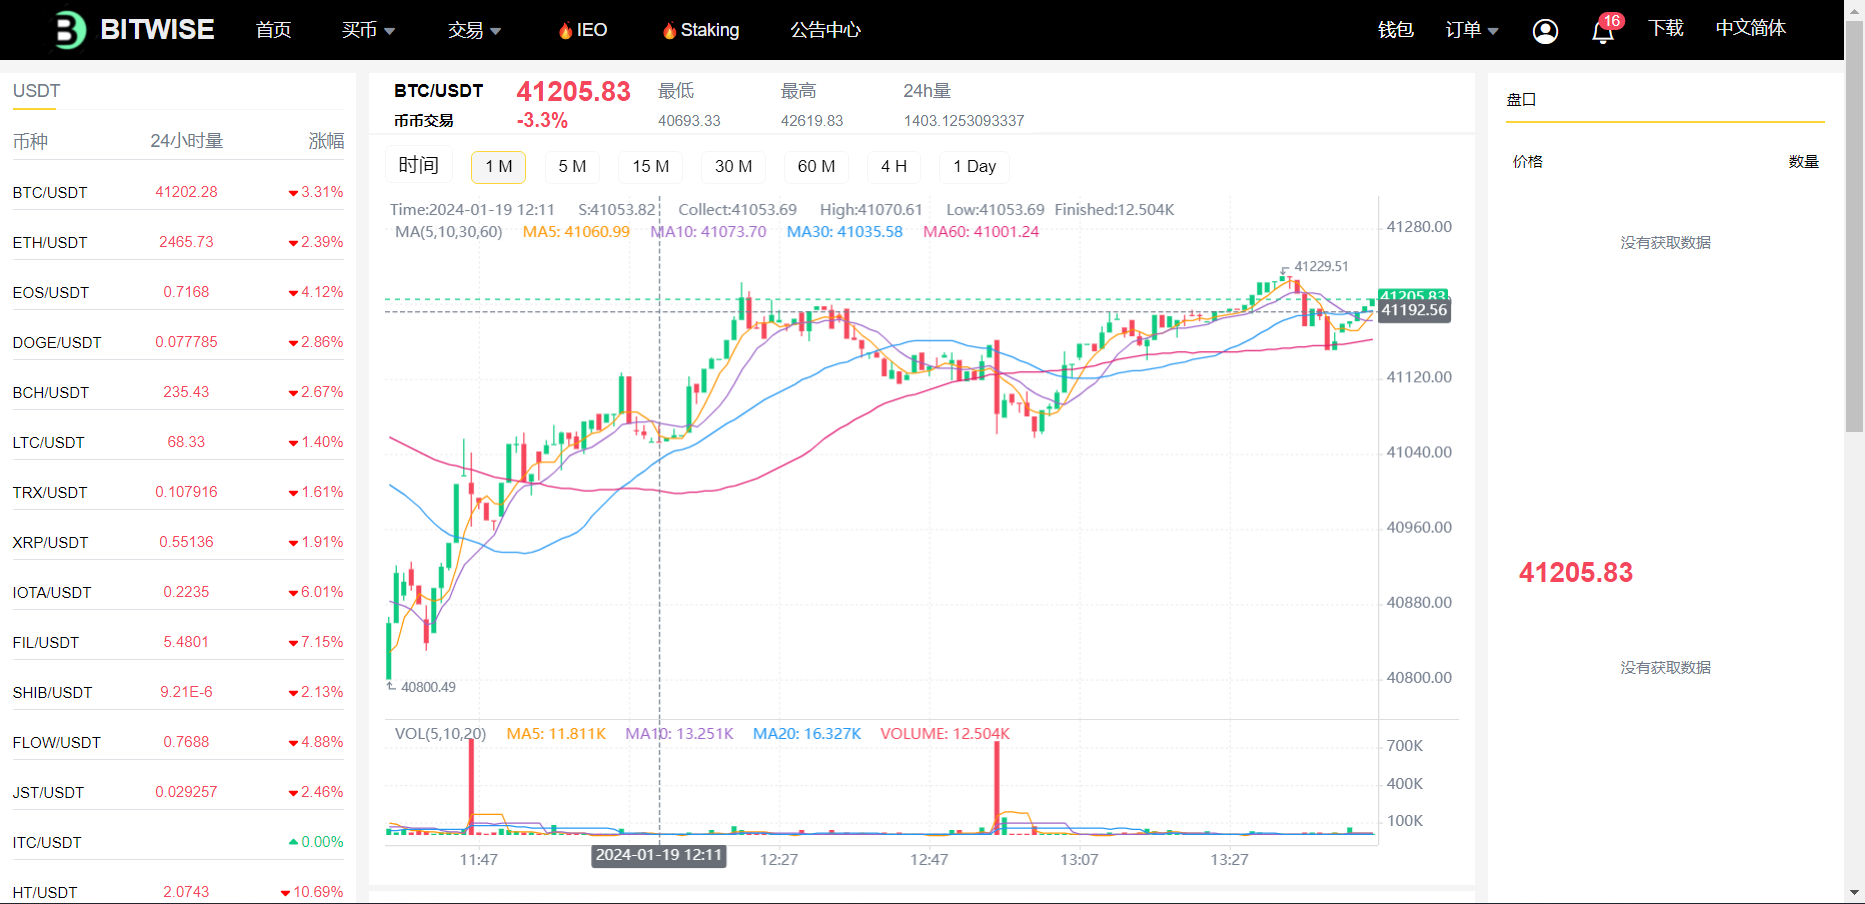1865x904 pixels.
Task: Click the 数量 column label in order book
Action: (1804, 161)
